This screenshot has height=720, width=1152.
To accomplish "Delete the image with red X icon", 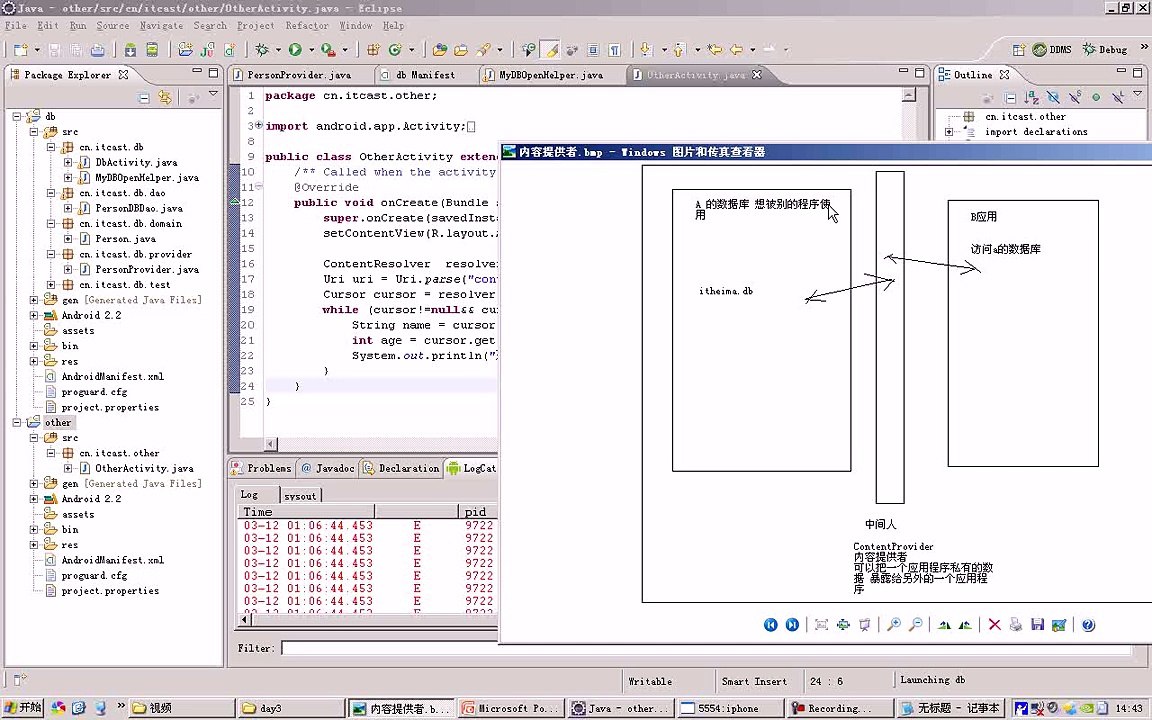I will click(994, 625).
